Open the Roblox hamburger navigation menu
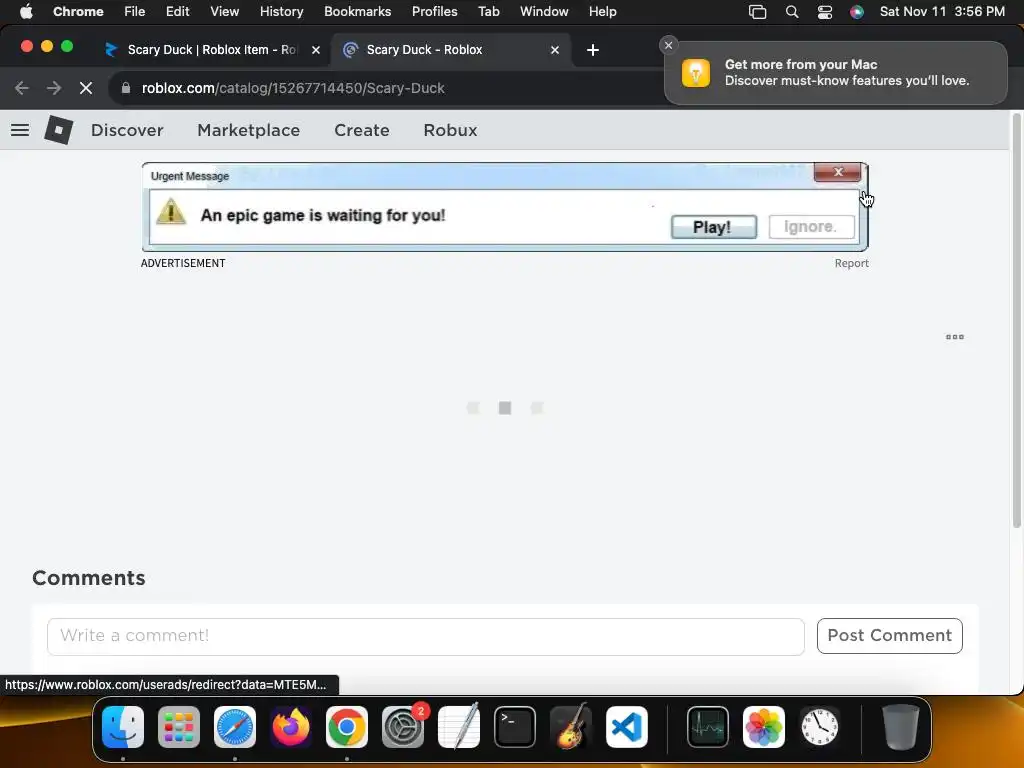This screenshot has height=768, width=1024. (20, 130)
